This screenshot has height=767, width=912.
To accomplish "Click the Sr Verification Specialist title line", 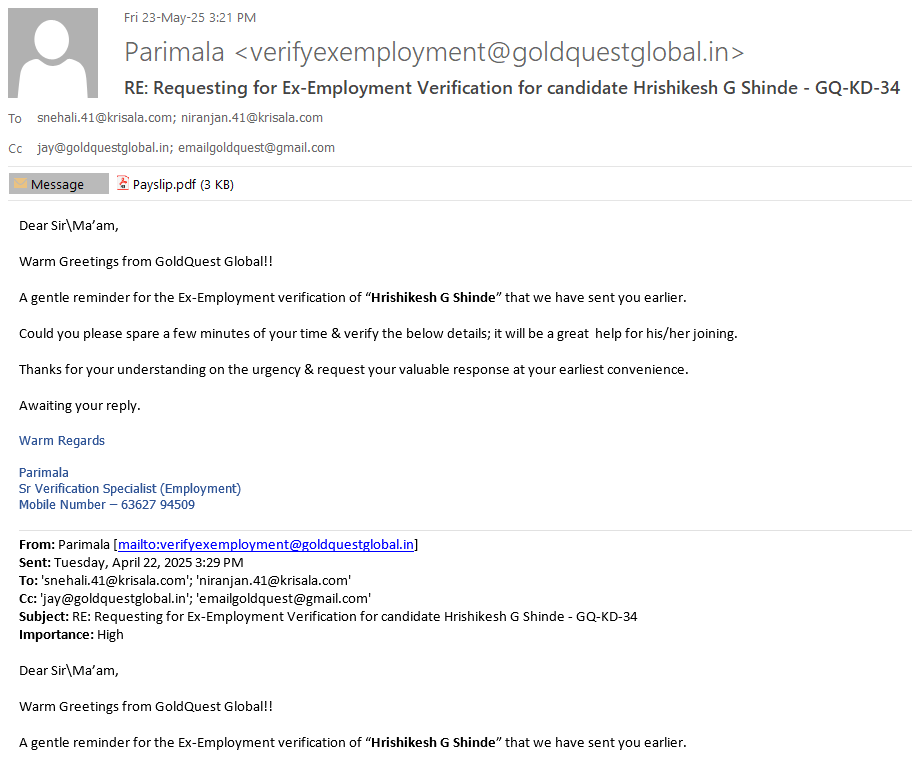I will [130, 489].
